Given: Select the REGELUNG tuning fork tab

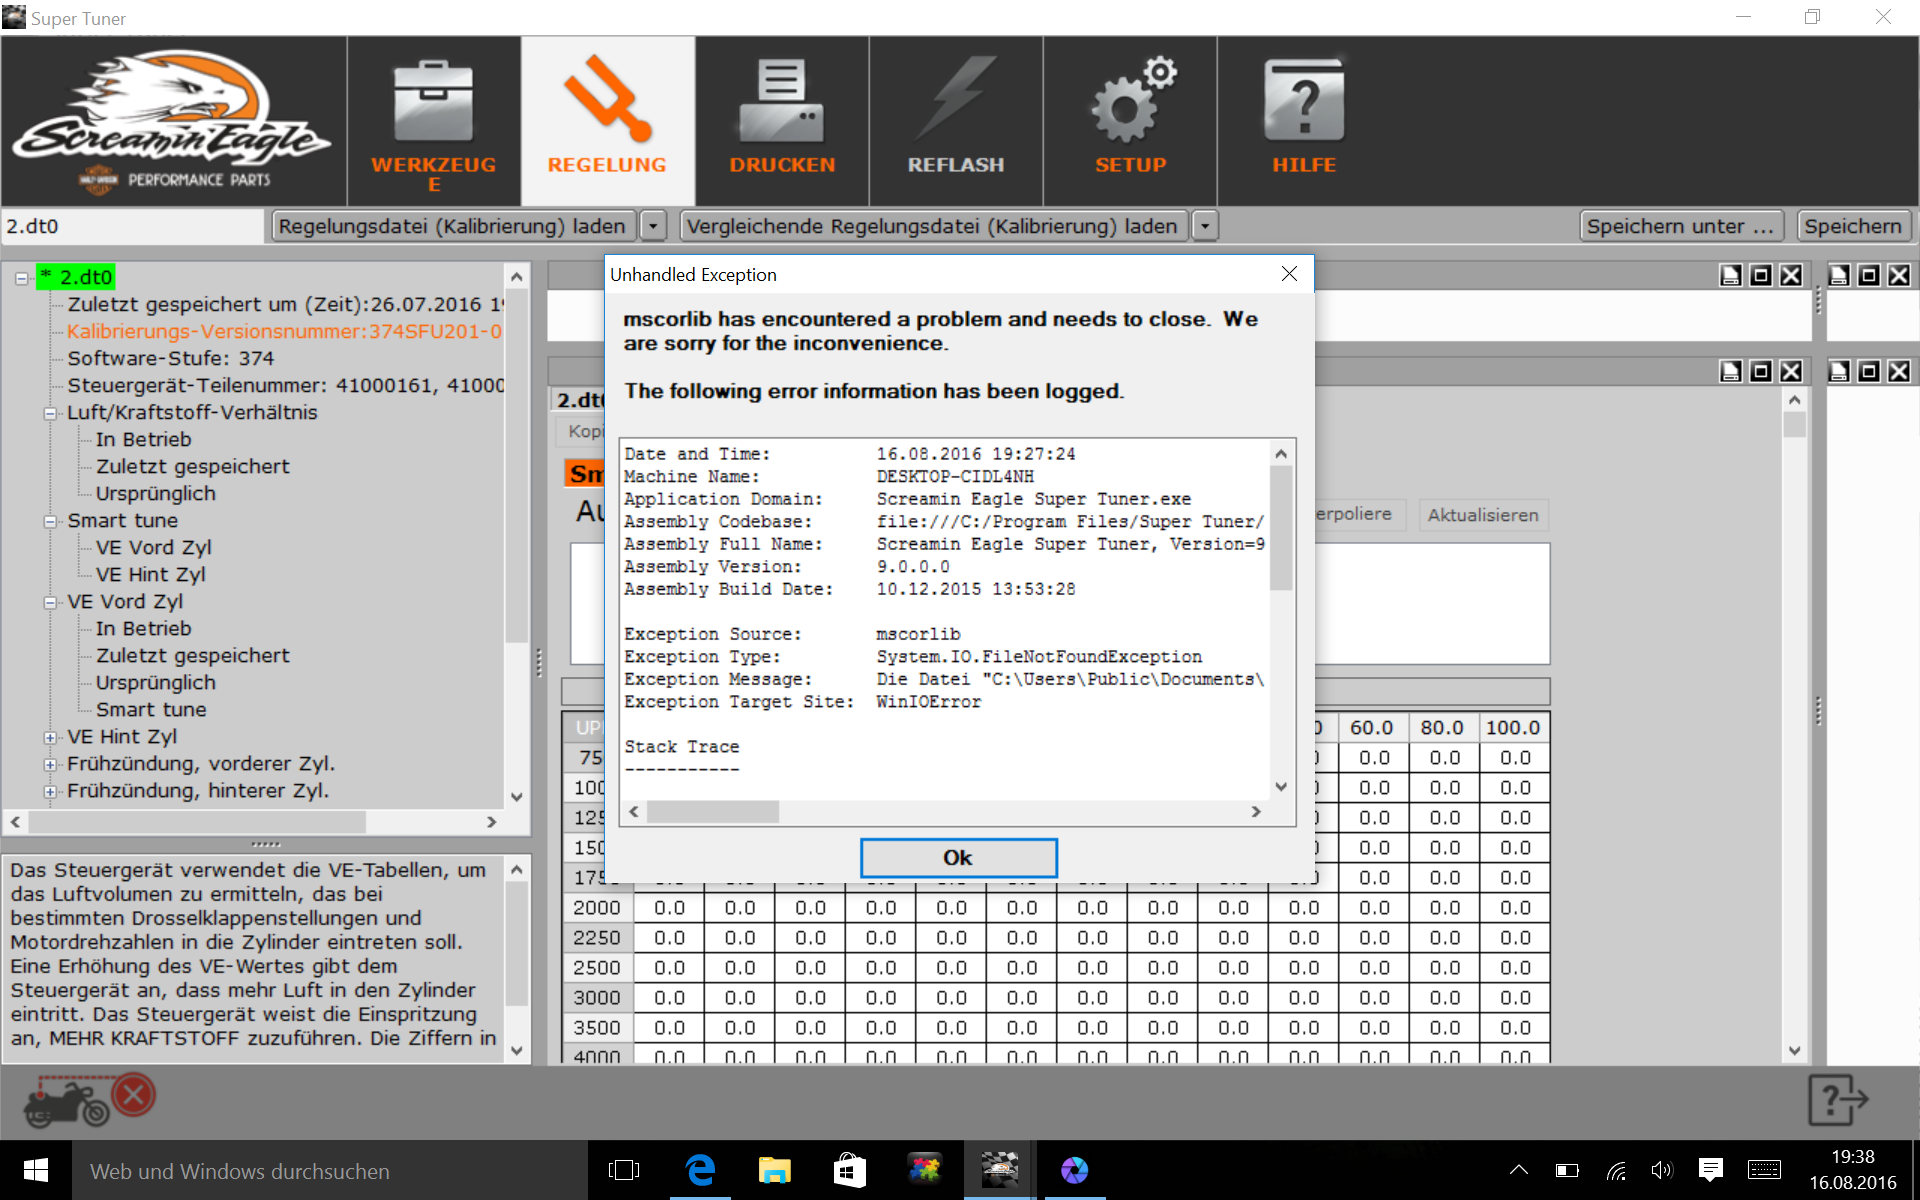Looking at the screenshot, I should pyautogui.click(x=607, y=122).
